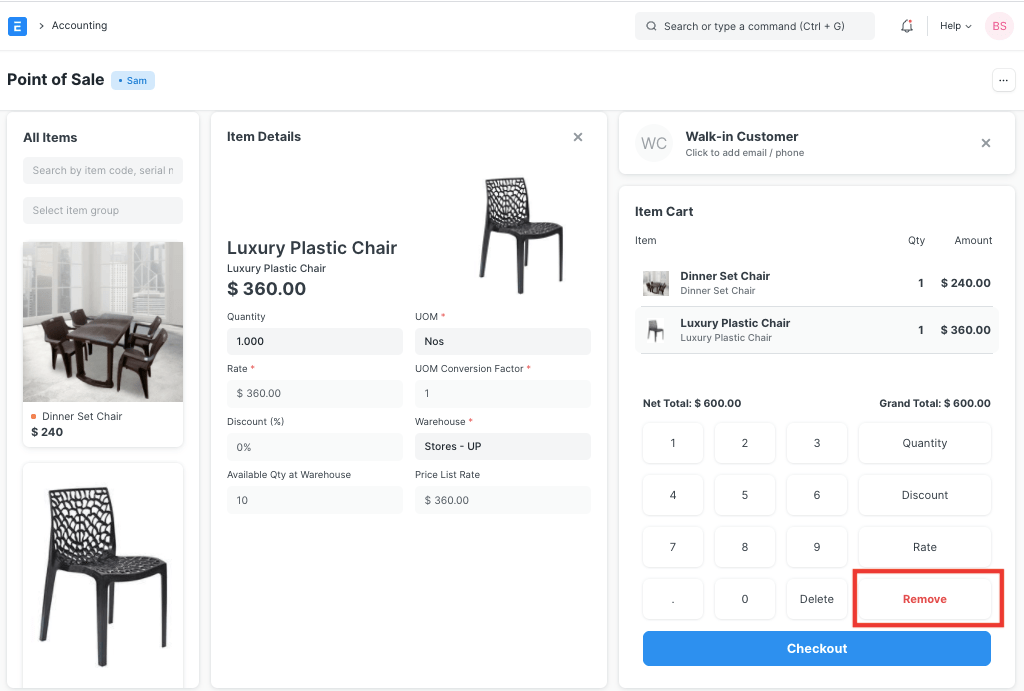
Task: Navigate via the Accounting breadcrumb
Action: click(78, 25)
